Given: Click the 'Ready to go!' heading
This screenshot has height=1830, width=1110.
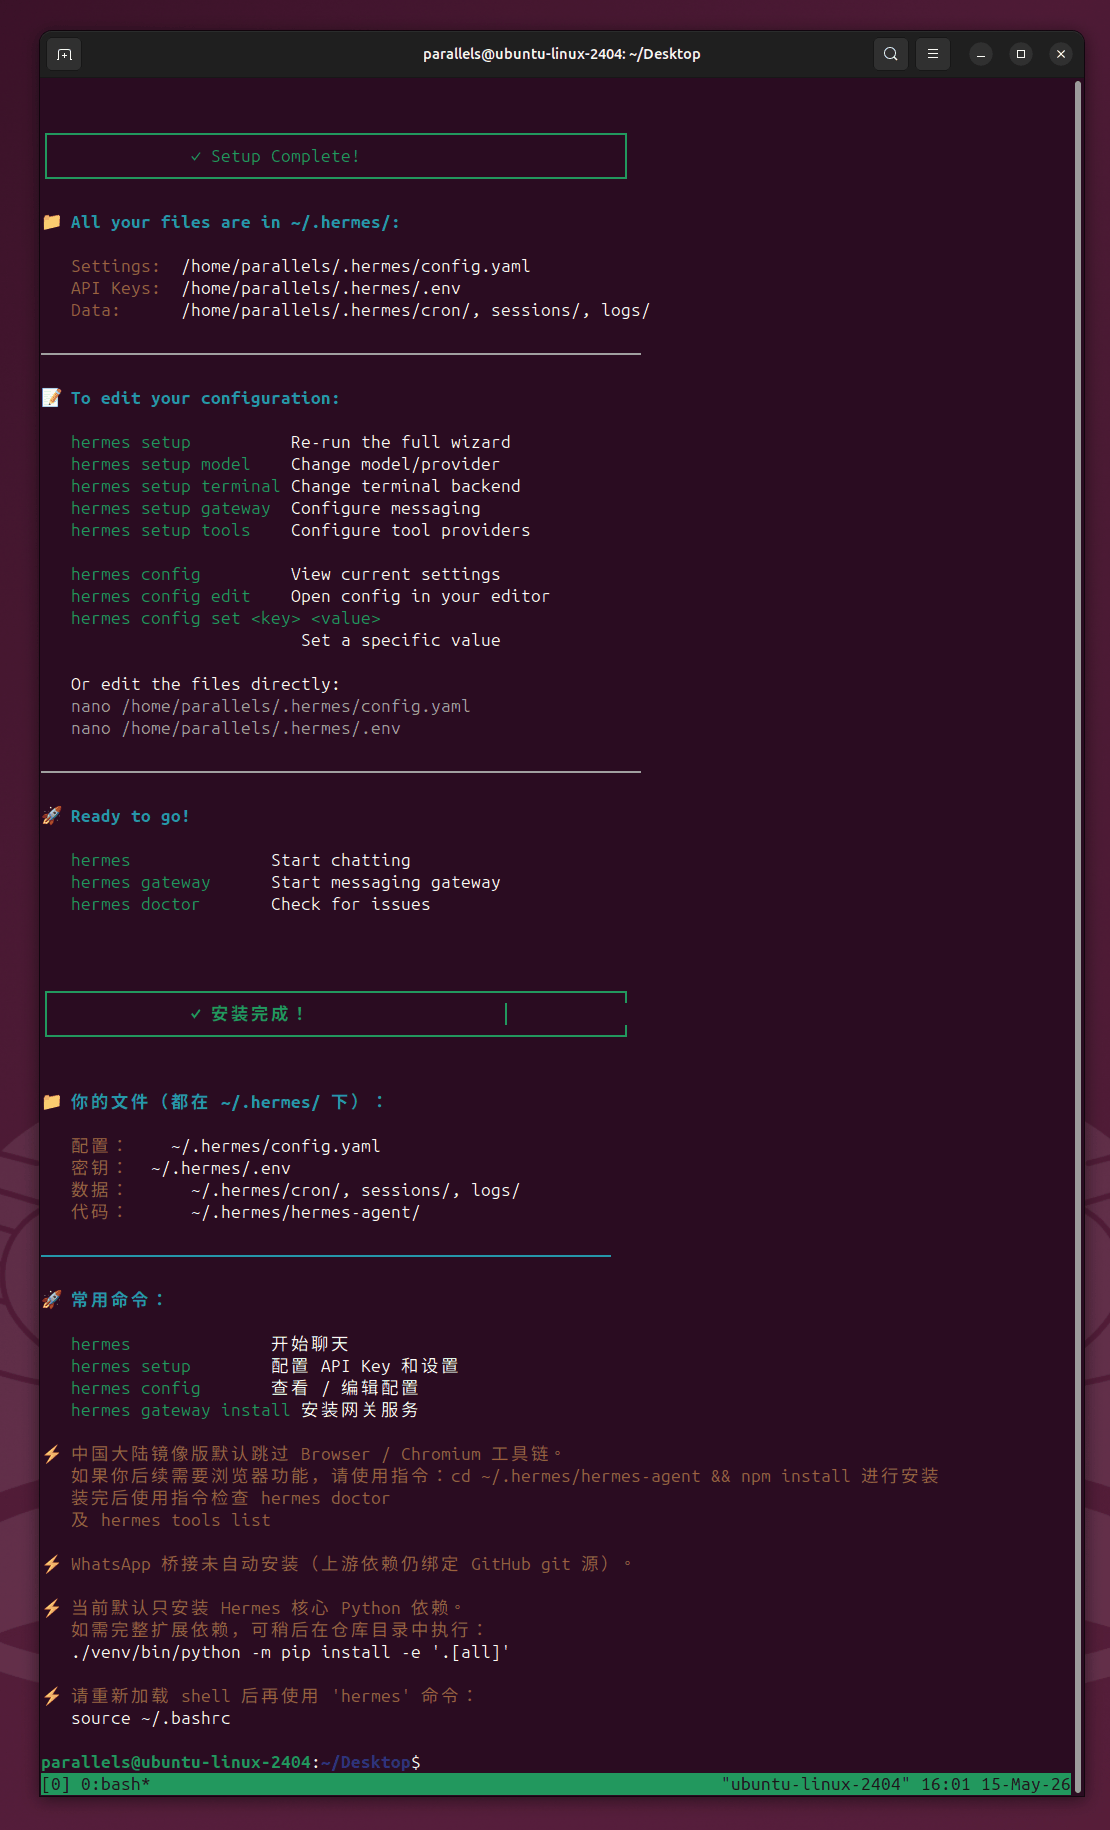Looking at the screenshot, I should pyautogui.click(x=130, y=816).
